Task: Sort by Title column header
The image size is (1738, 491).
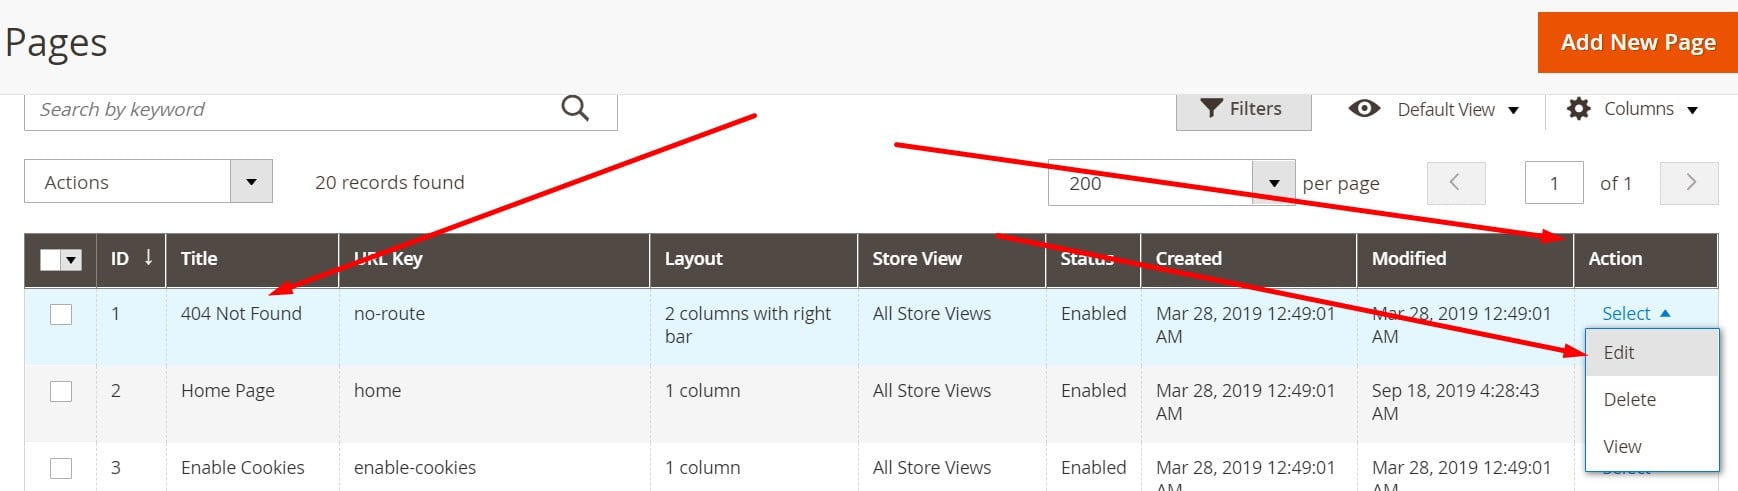Action: 252,259
